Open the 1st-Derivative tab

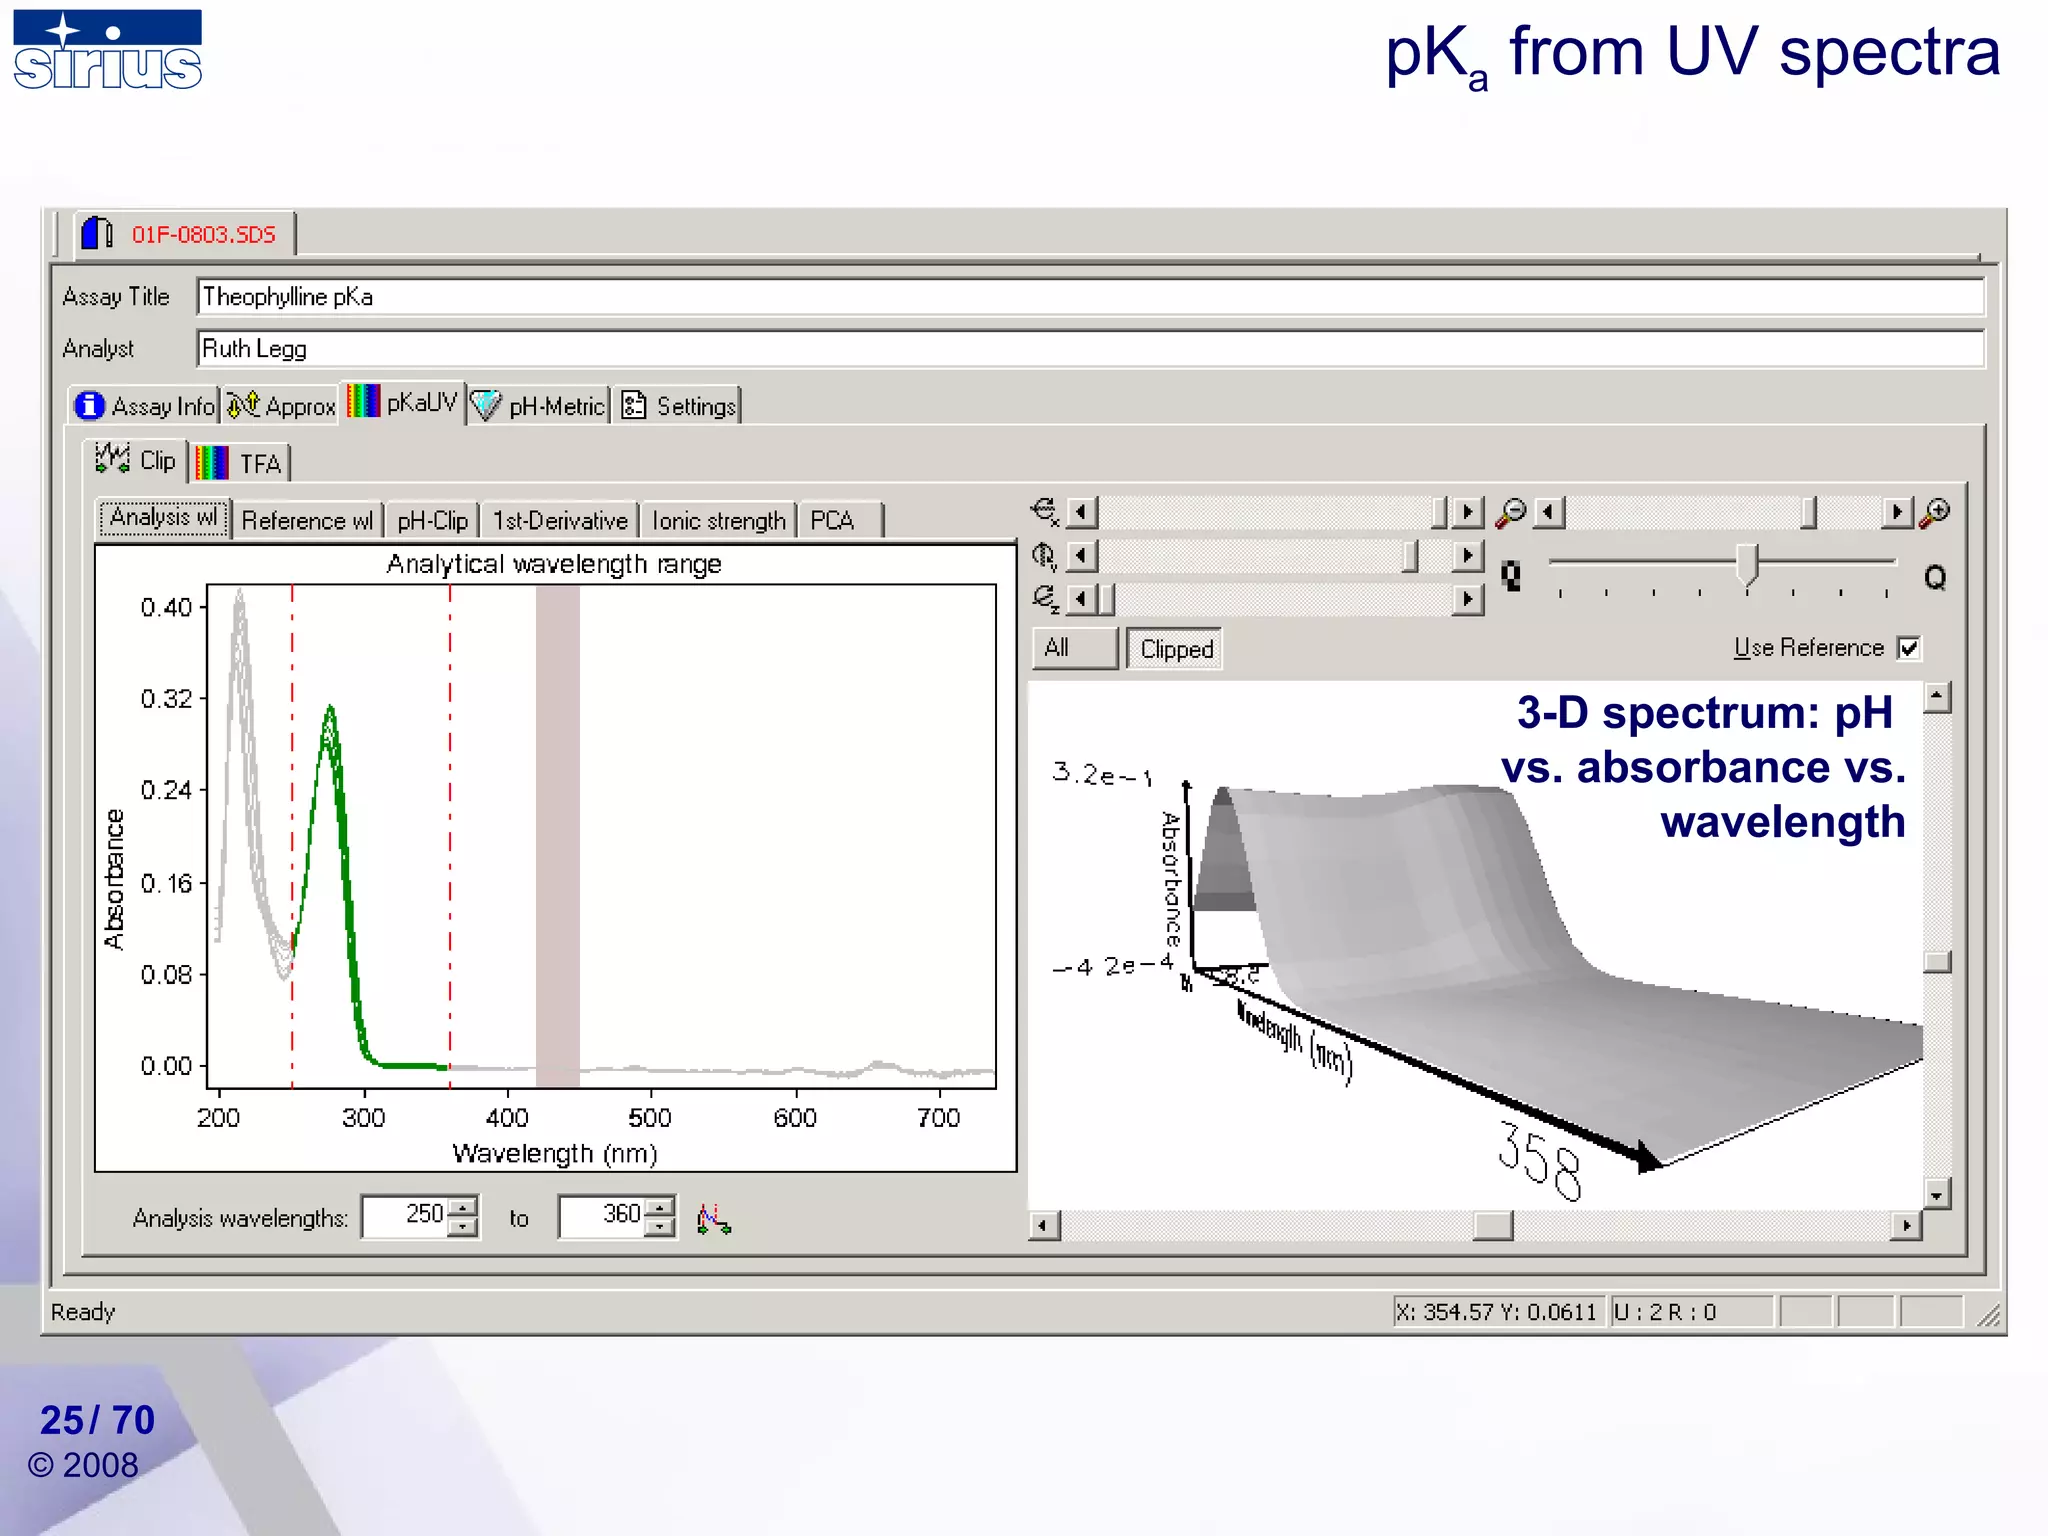560,520
